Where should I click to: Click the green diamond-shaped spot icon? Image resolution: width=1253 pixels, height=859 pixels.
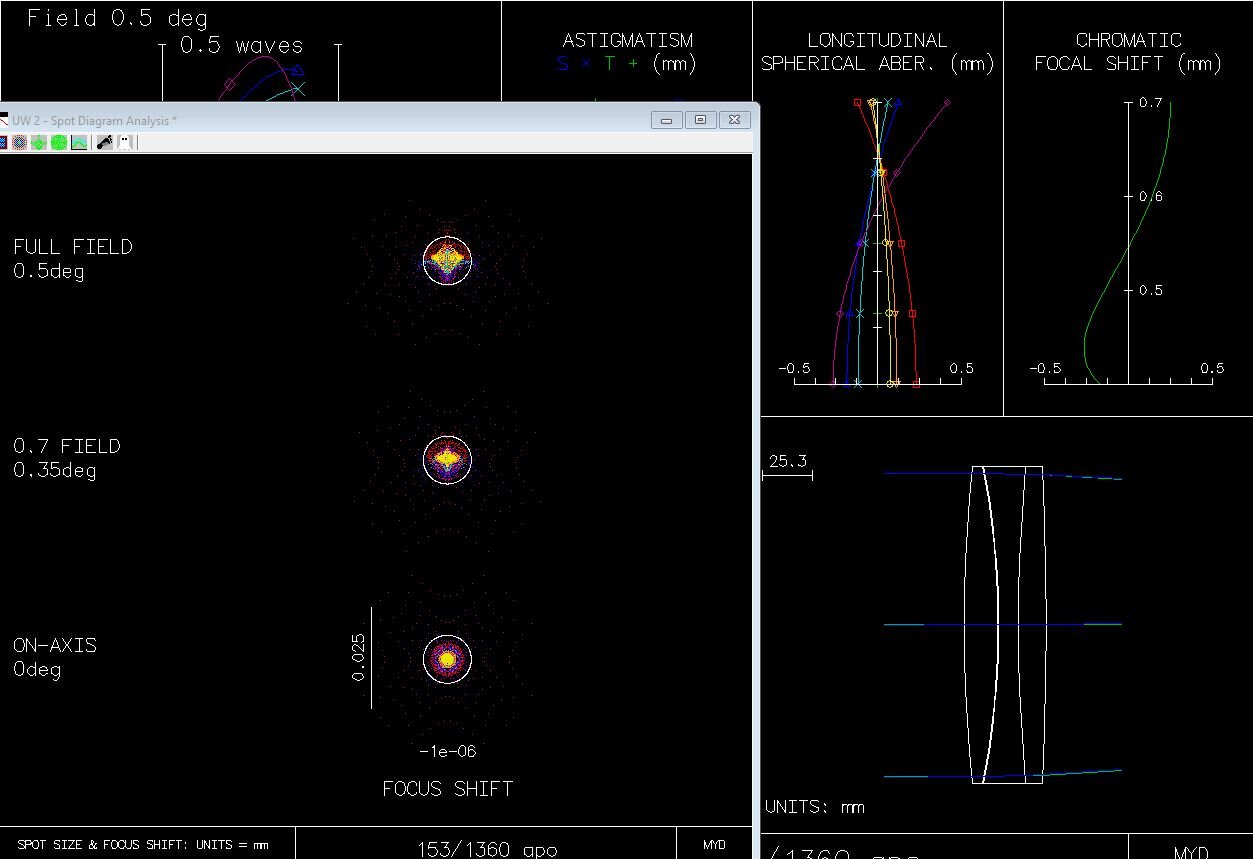[x=39, y=142]
